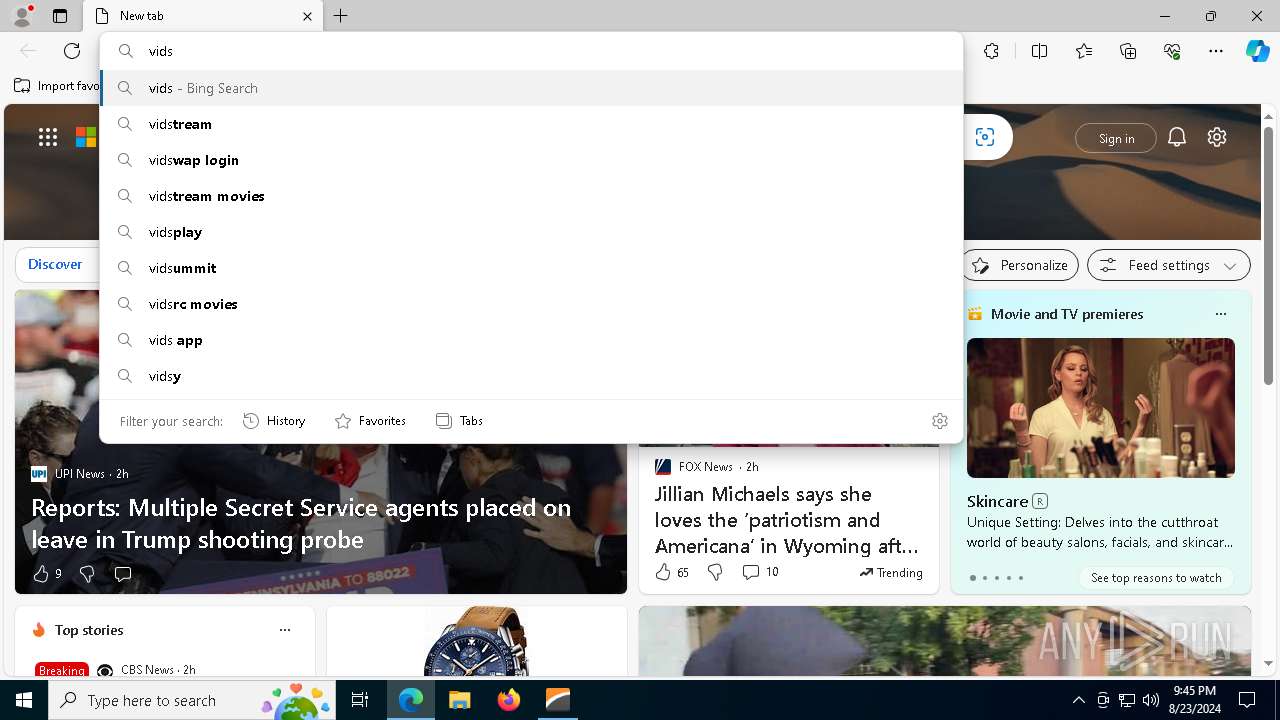Open the Skincare show thumbnail
The image size is (1280, 720).
coord(1101,408)
